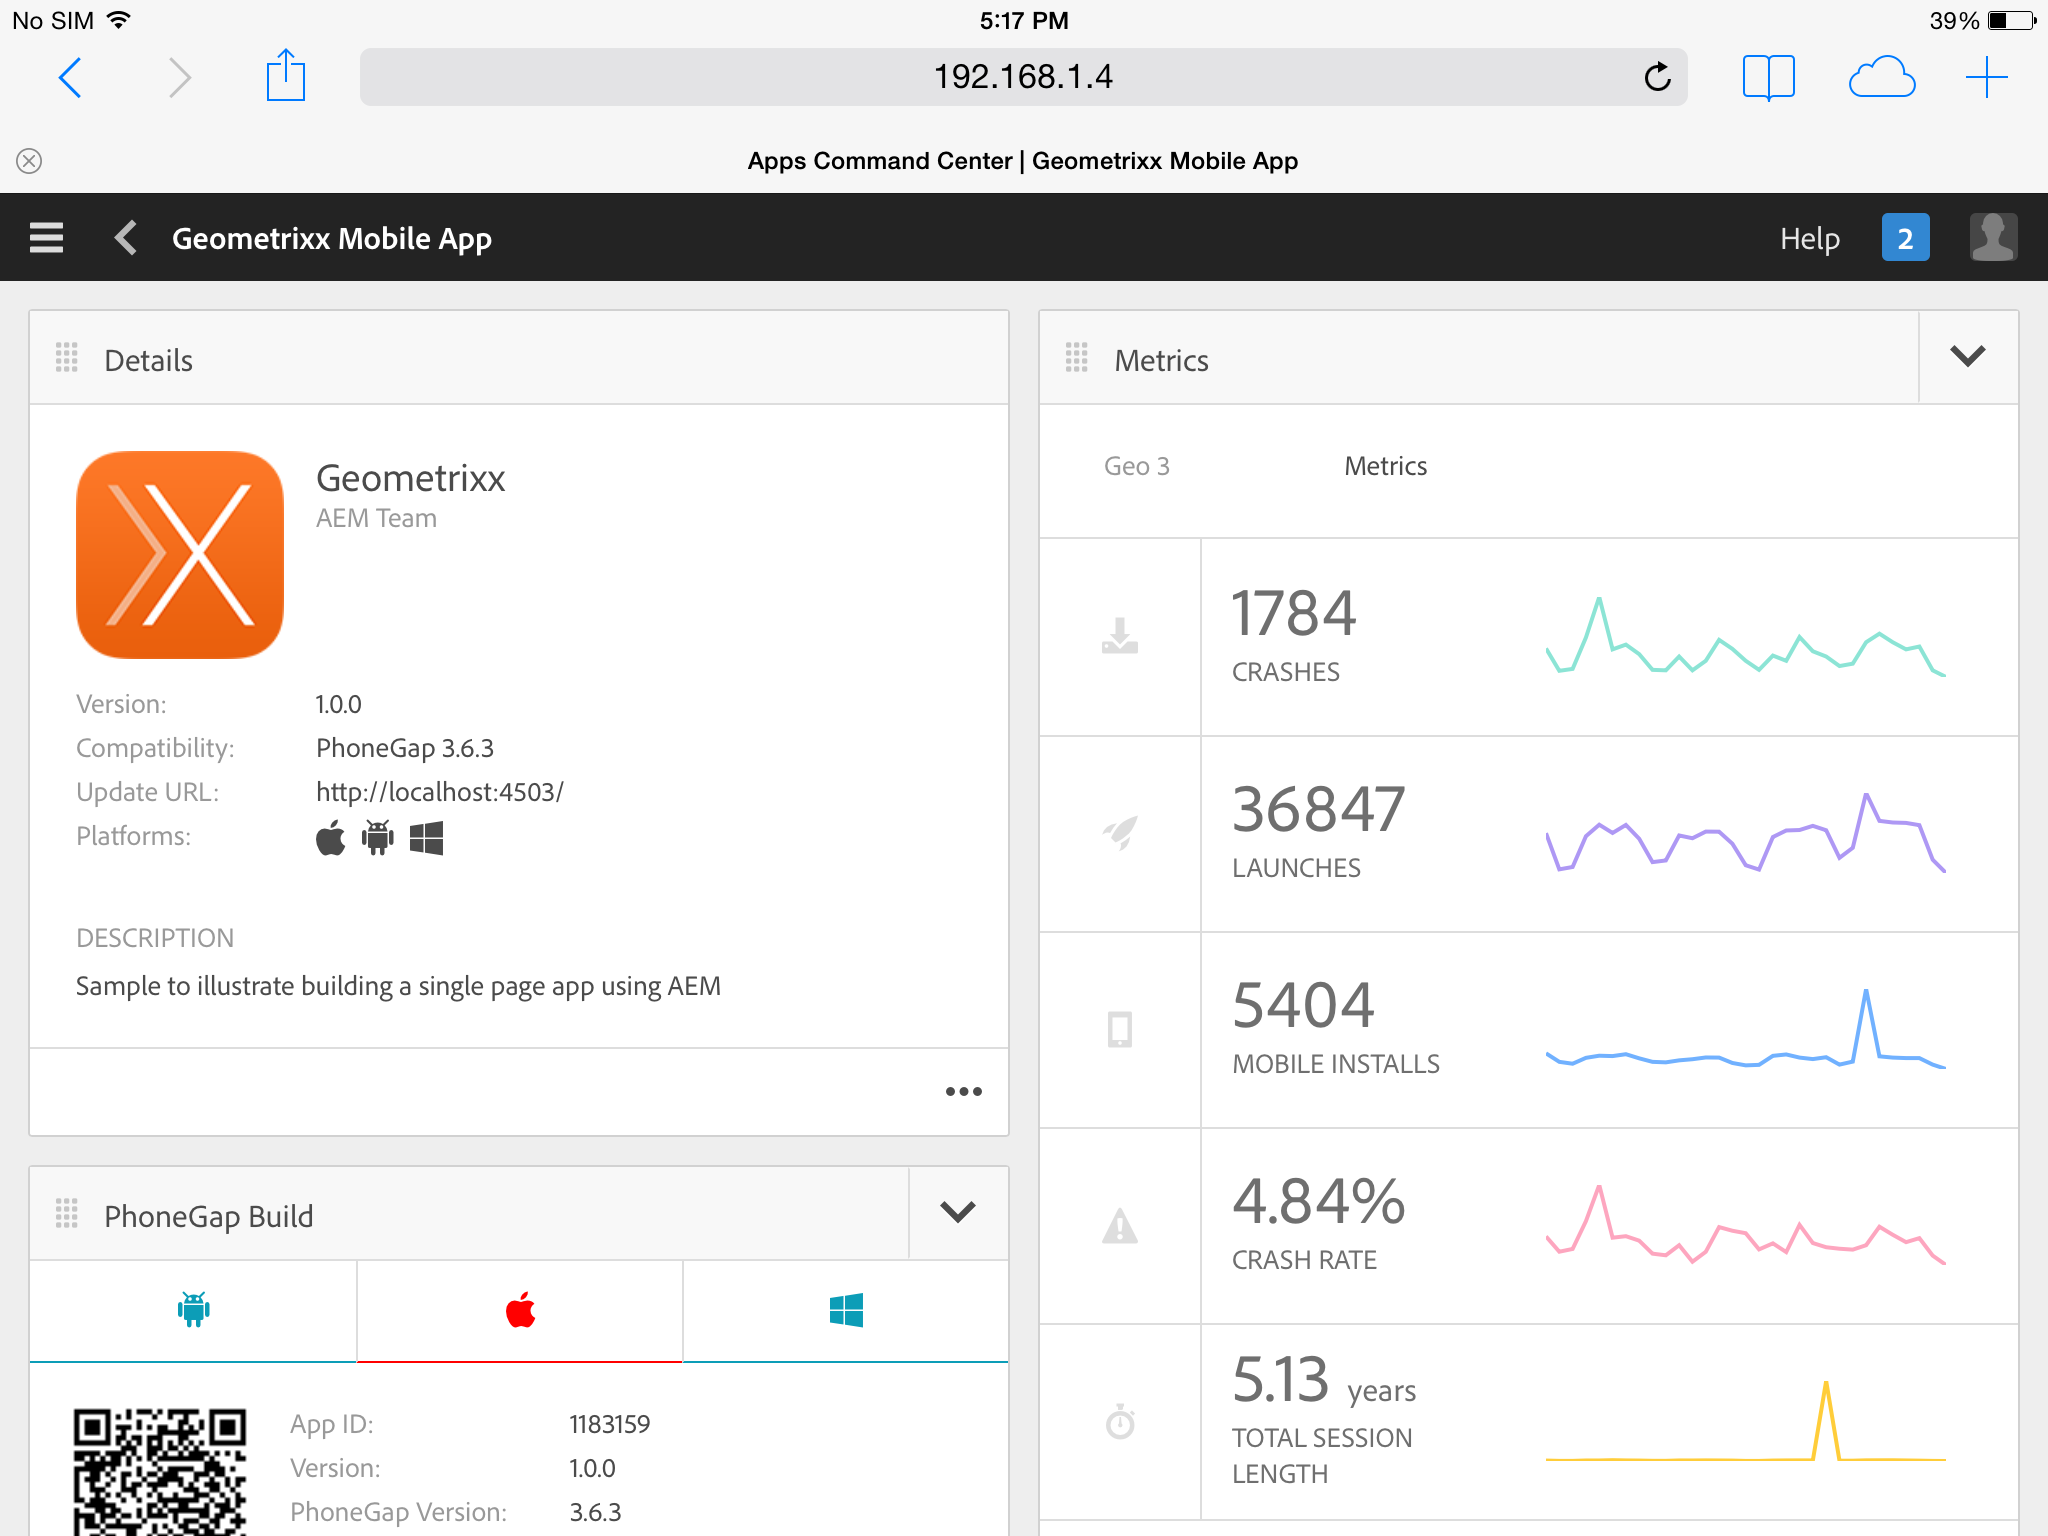The height and width of the screenshot is (1536, 2048).
Task: Open Help in the header
Action: click(1809, 238)
